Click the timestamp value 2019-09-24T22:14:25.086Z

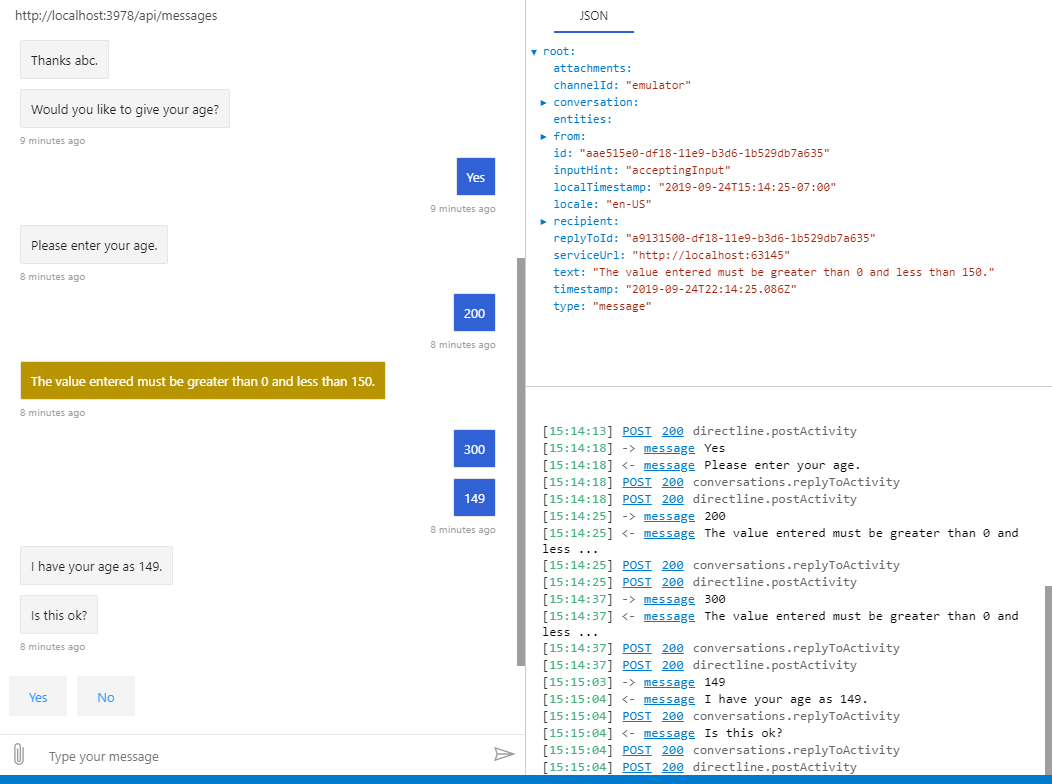[711, 289]
